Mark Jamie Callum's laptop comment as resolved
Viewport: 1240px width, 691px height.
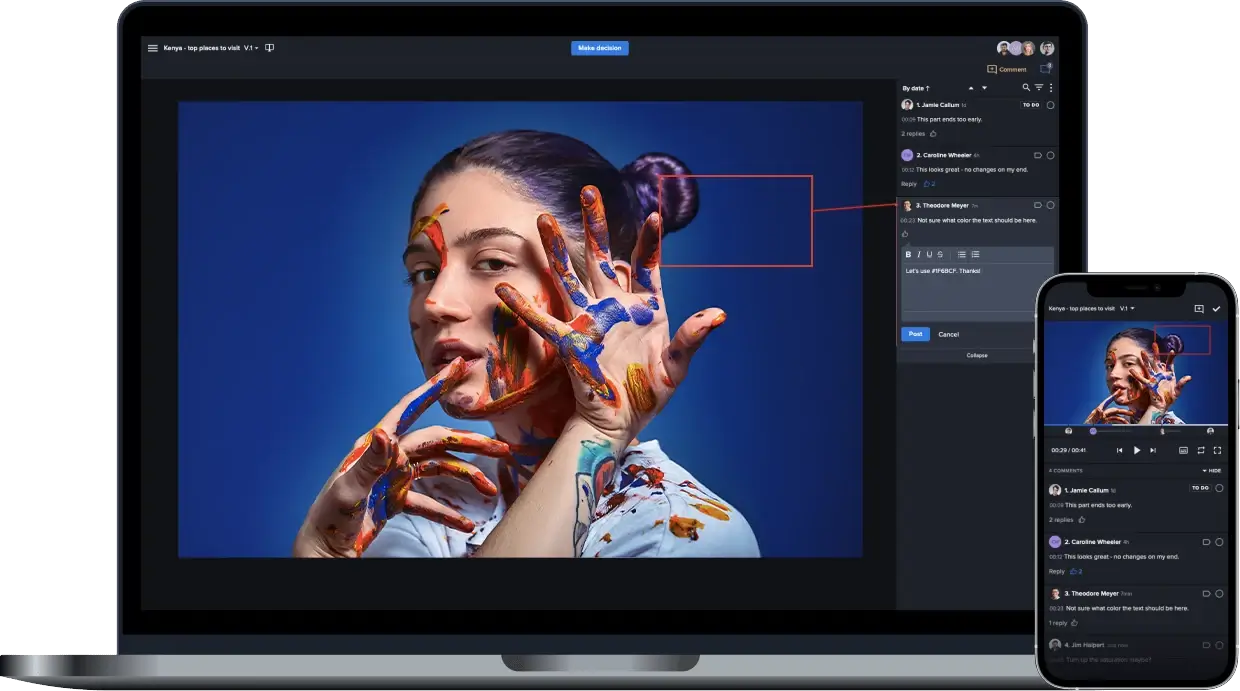point(1050,105)
